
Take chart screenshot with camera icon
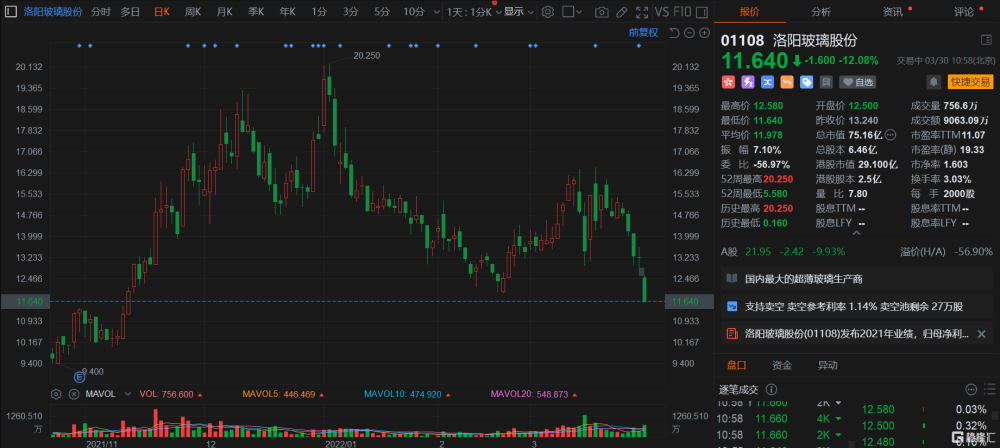pyautogui.click(x=601, y=11)
